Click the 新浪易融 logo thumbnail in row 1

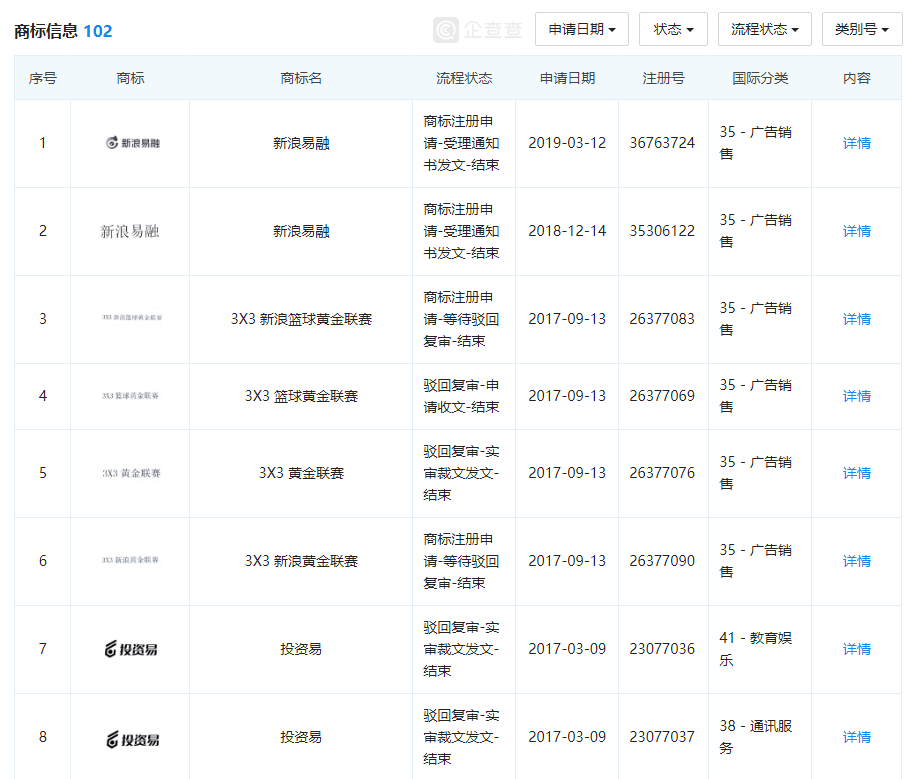132,143
